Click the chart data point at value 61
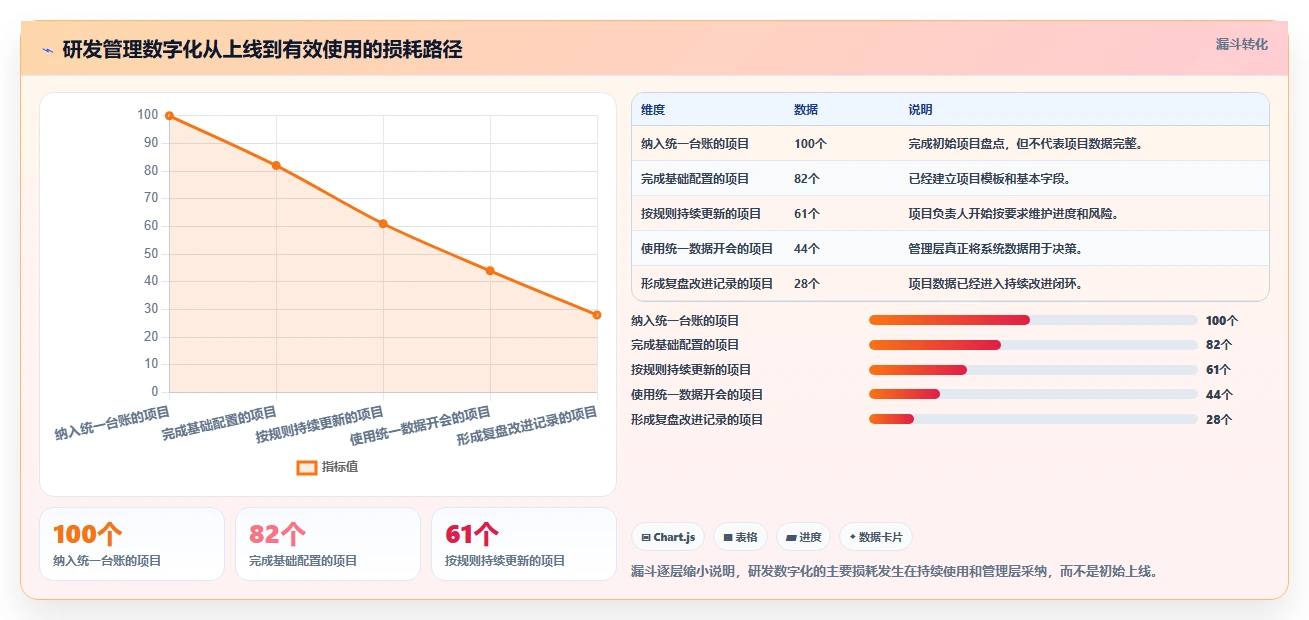The width and height of the screenshot is (1309, 620). point(383,224)
